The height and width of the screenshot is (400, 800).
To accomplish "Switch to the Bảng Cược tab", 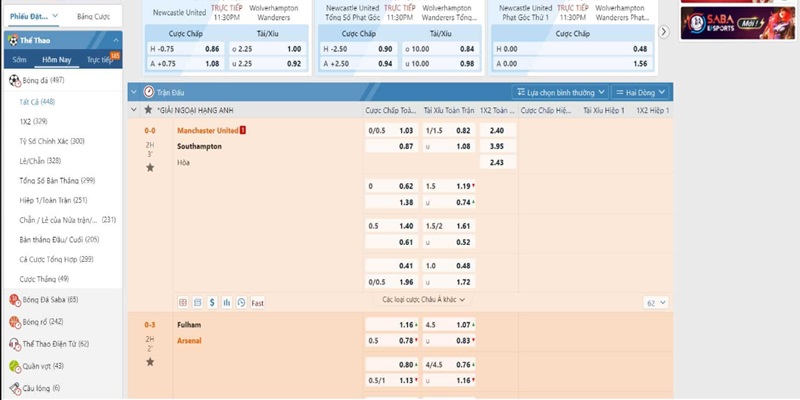I will tap(93, 16).
